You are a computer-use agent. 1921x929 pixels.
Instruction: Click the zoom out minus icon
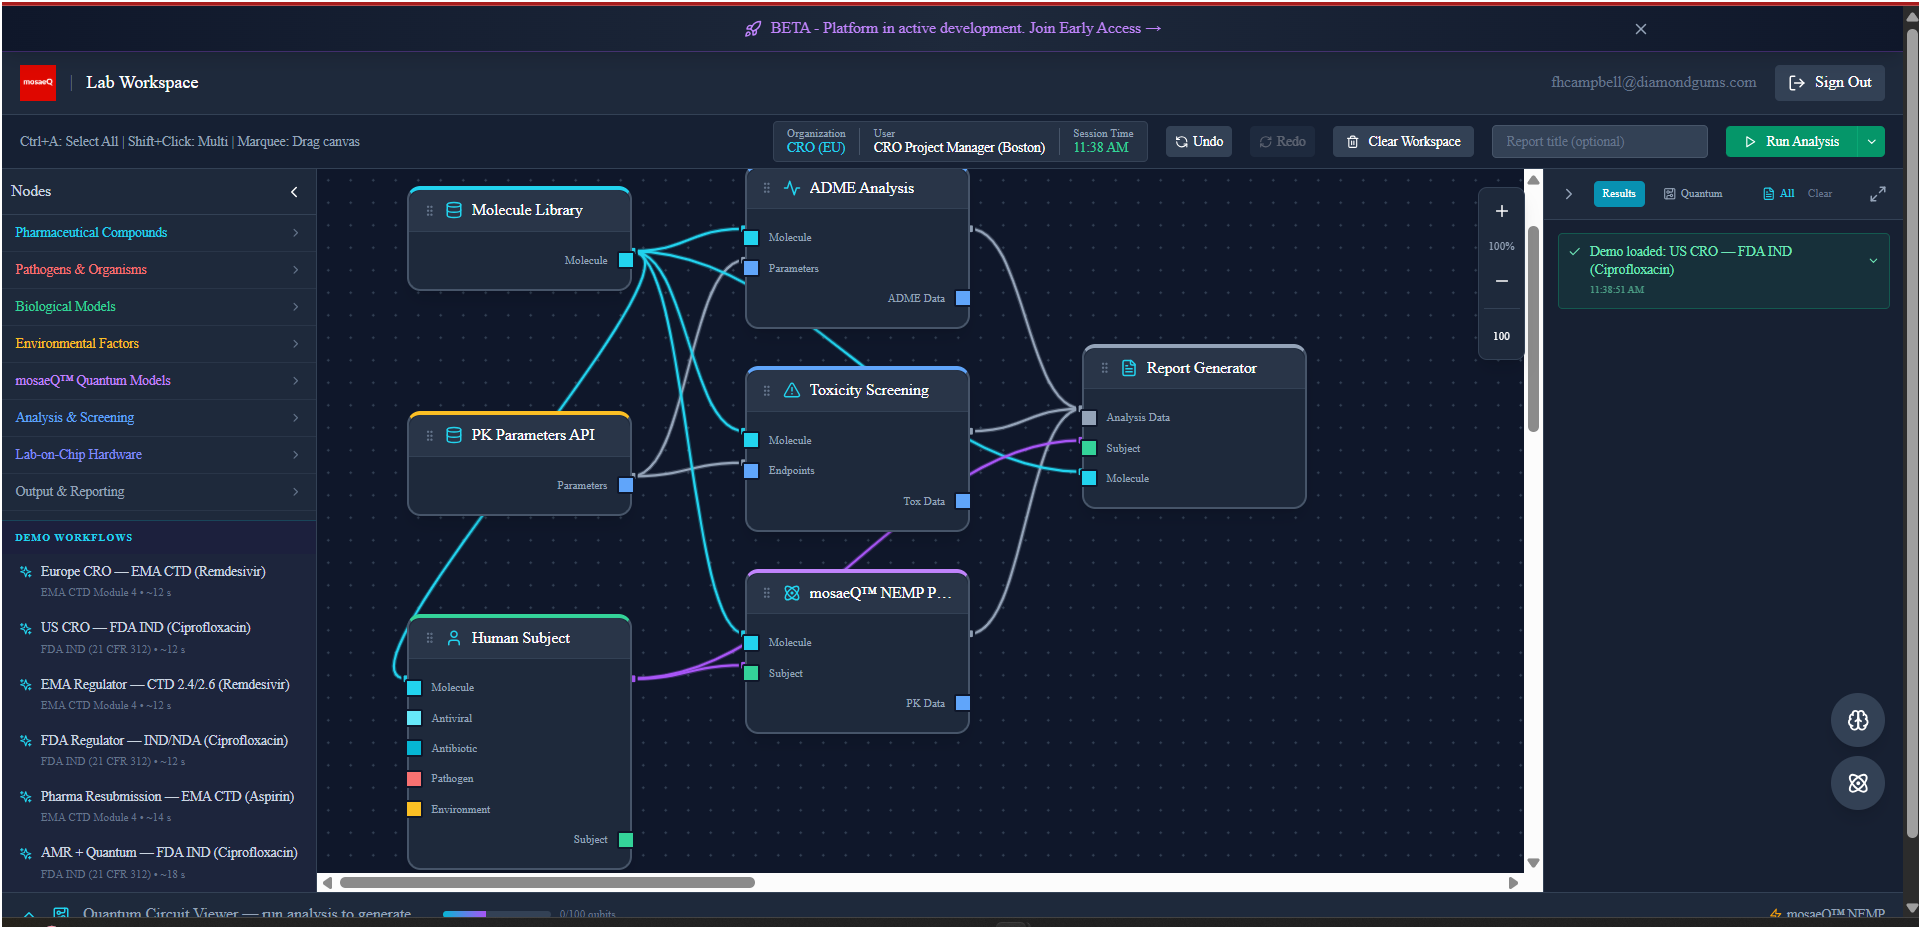1501,281
